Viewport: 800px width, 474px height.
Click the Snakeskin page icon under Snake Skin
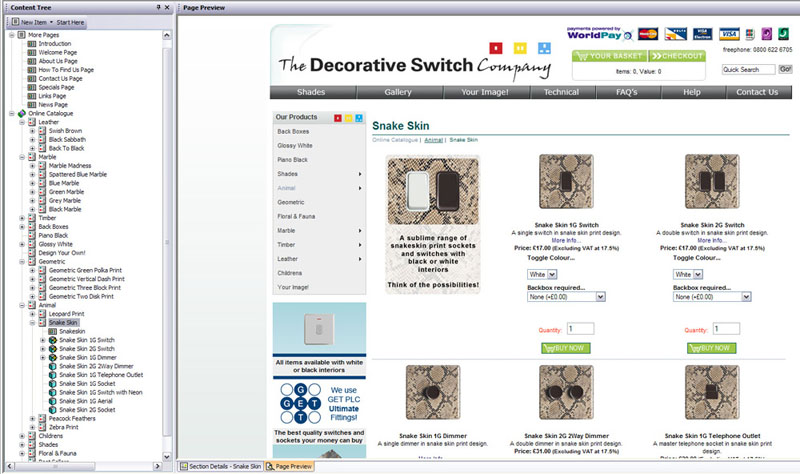pyautogui.click(x=53, y=331)
